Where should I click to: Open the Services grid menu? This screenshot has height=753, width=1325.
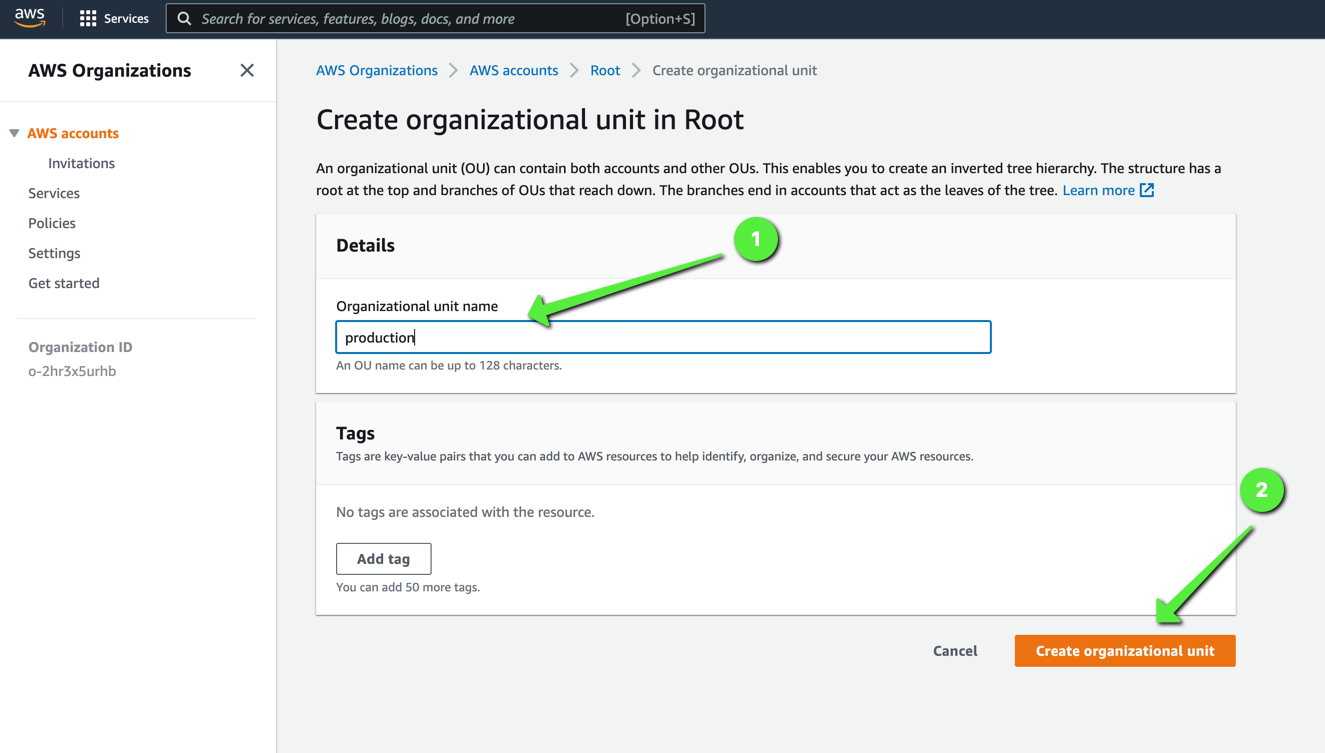88,18
